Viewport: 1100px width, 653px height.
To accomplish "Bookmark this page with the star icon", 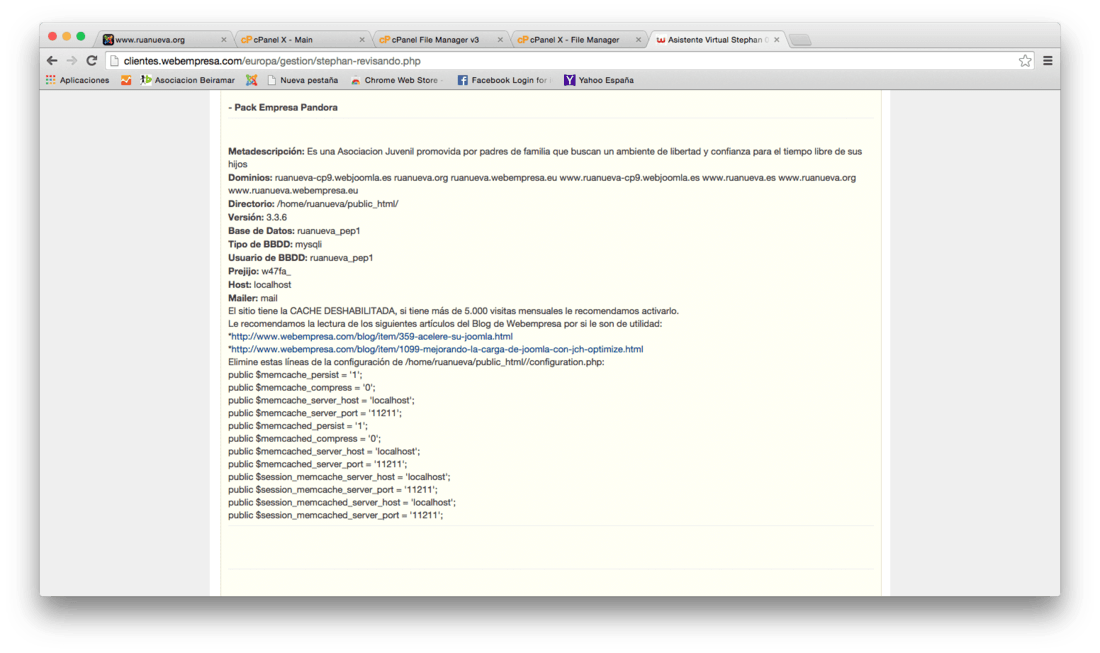I will 1025,61.
